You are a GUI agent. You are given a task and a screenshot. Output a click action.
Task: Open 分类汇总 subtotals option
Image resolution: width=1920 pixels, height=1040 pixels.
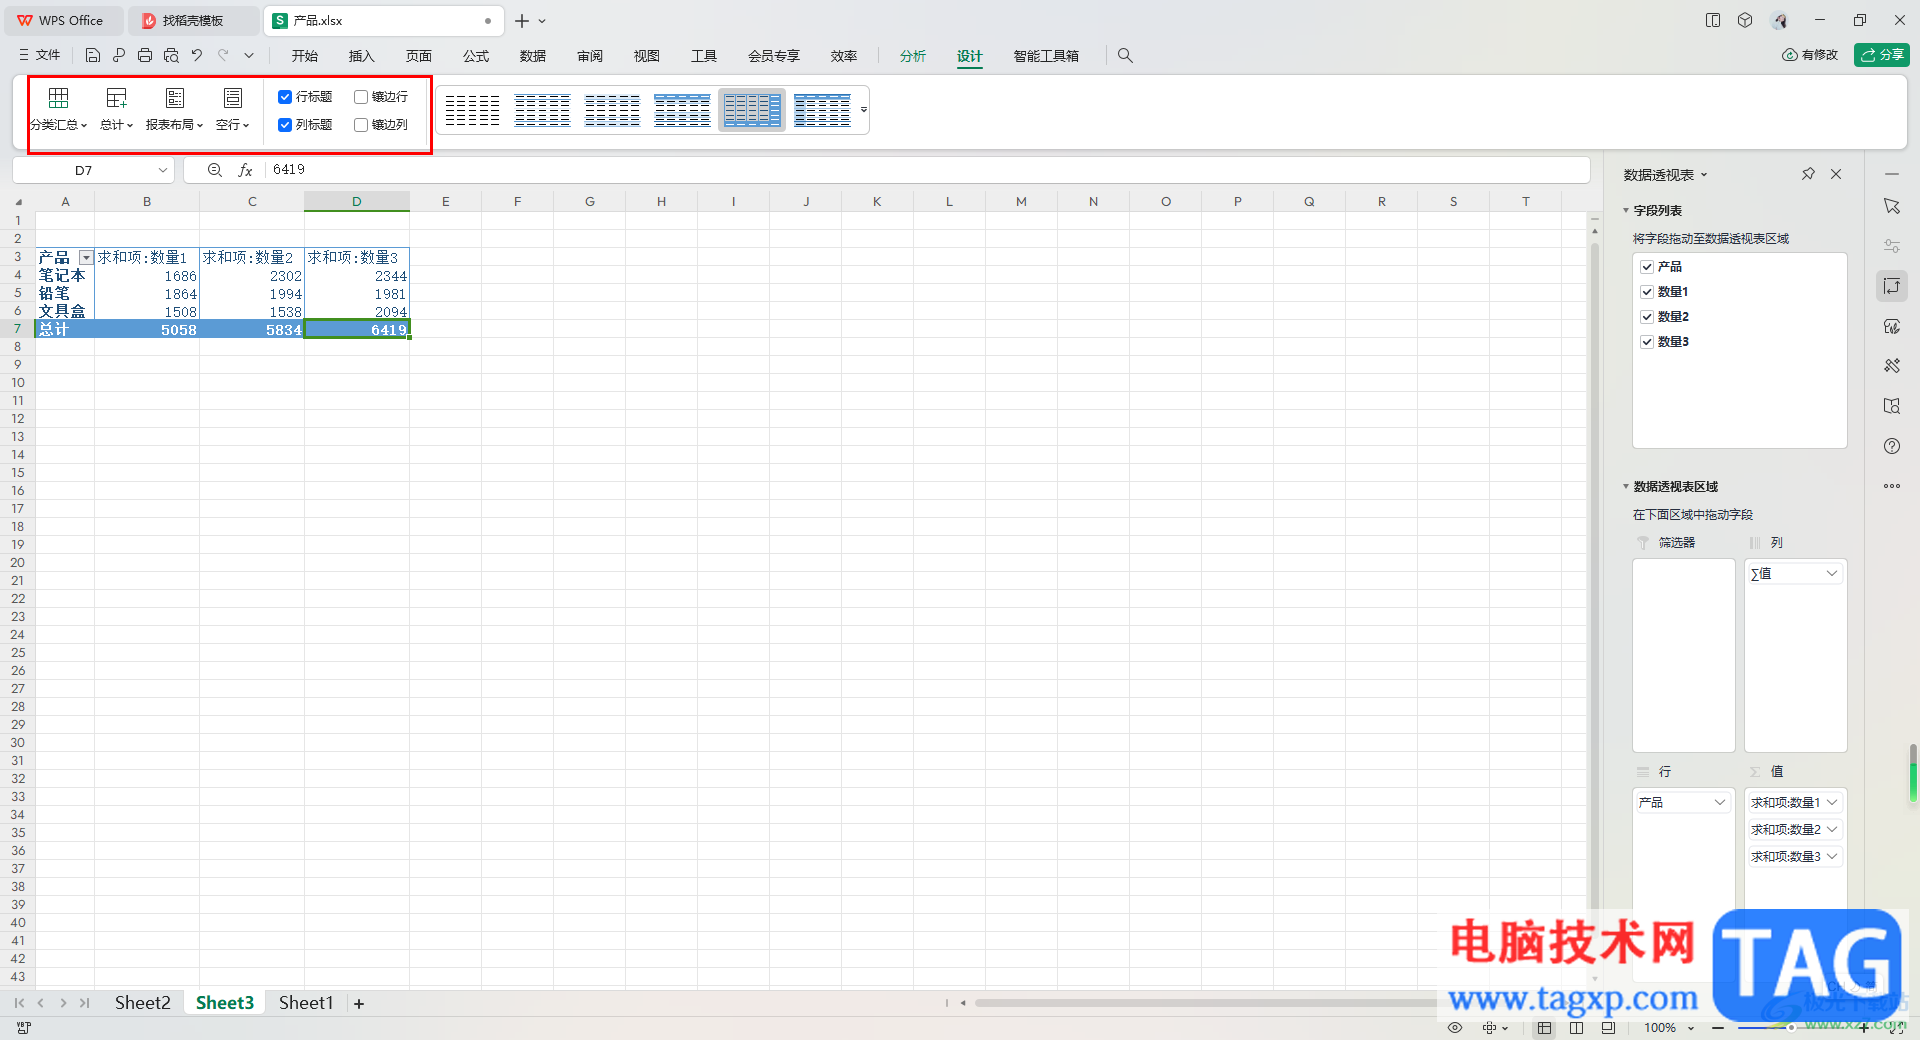(59, 110)
